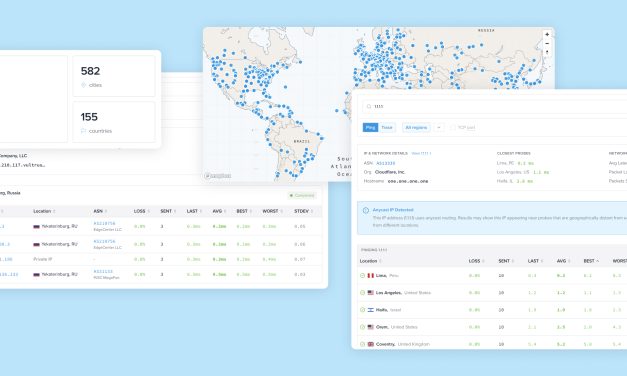Zoom out of the map with minus button

coord(547,44)
